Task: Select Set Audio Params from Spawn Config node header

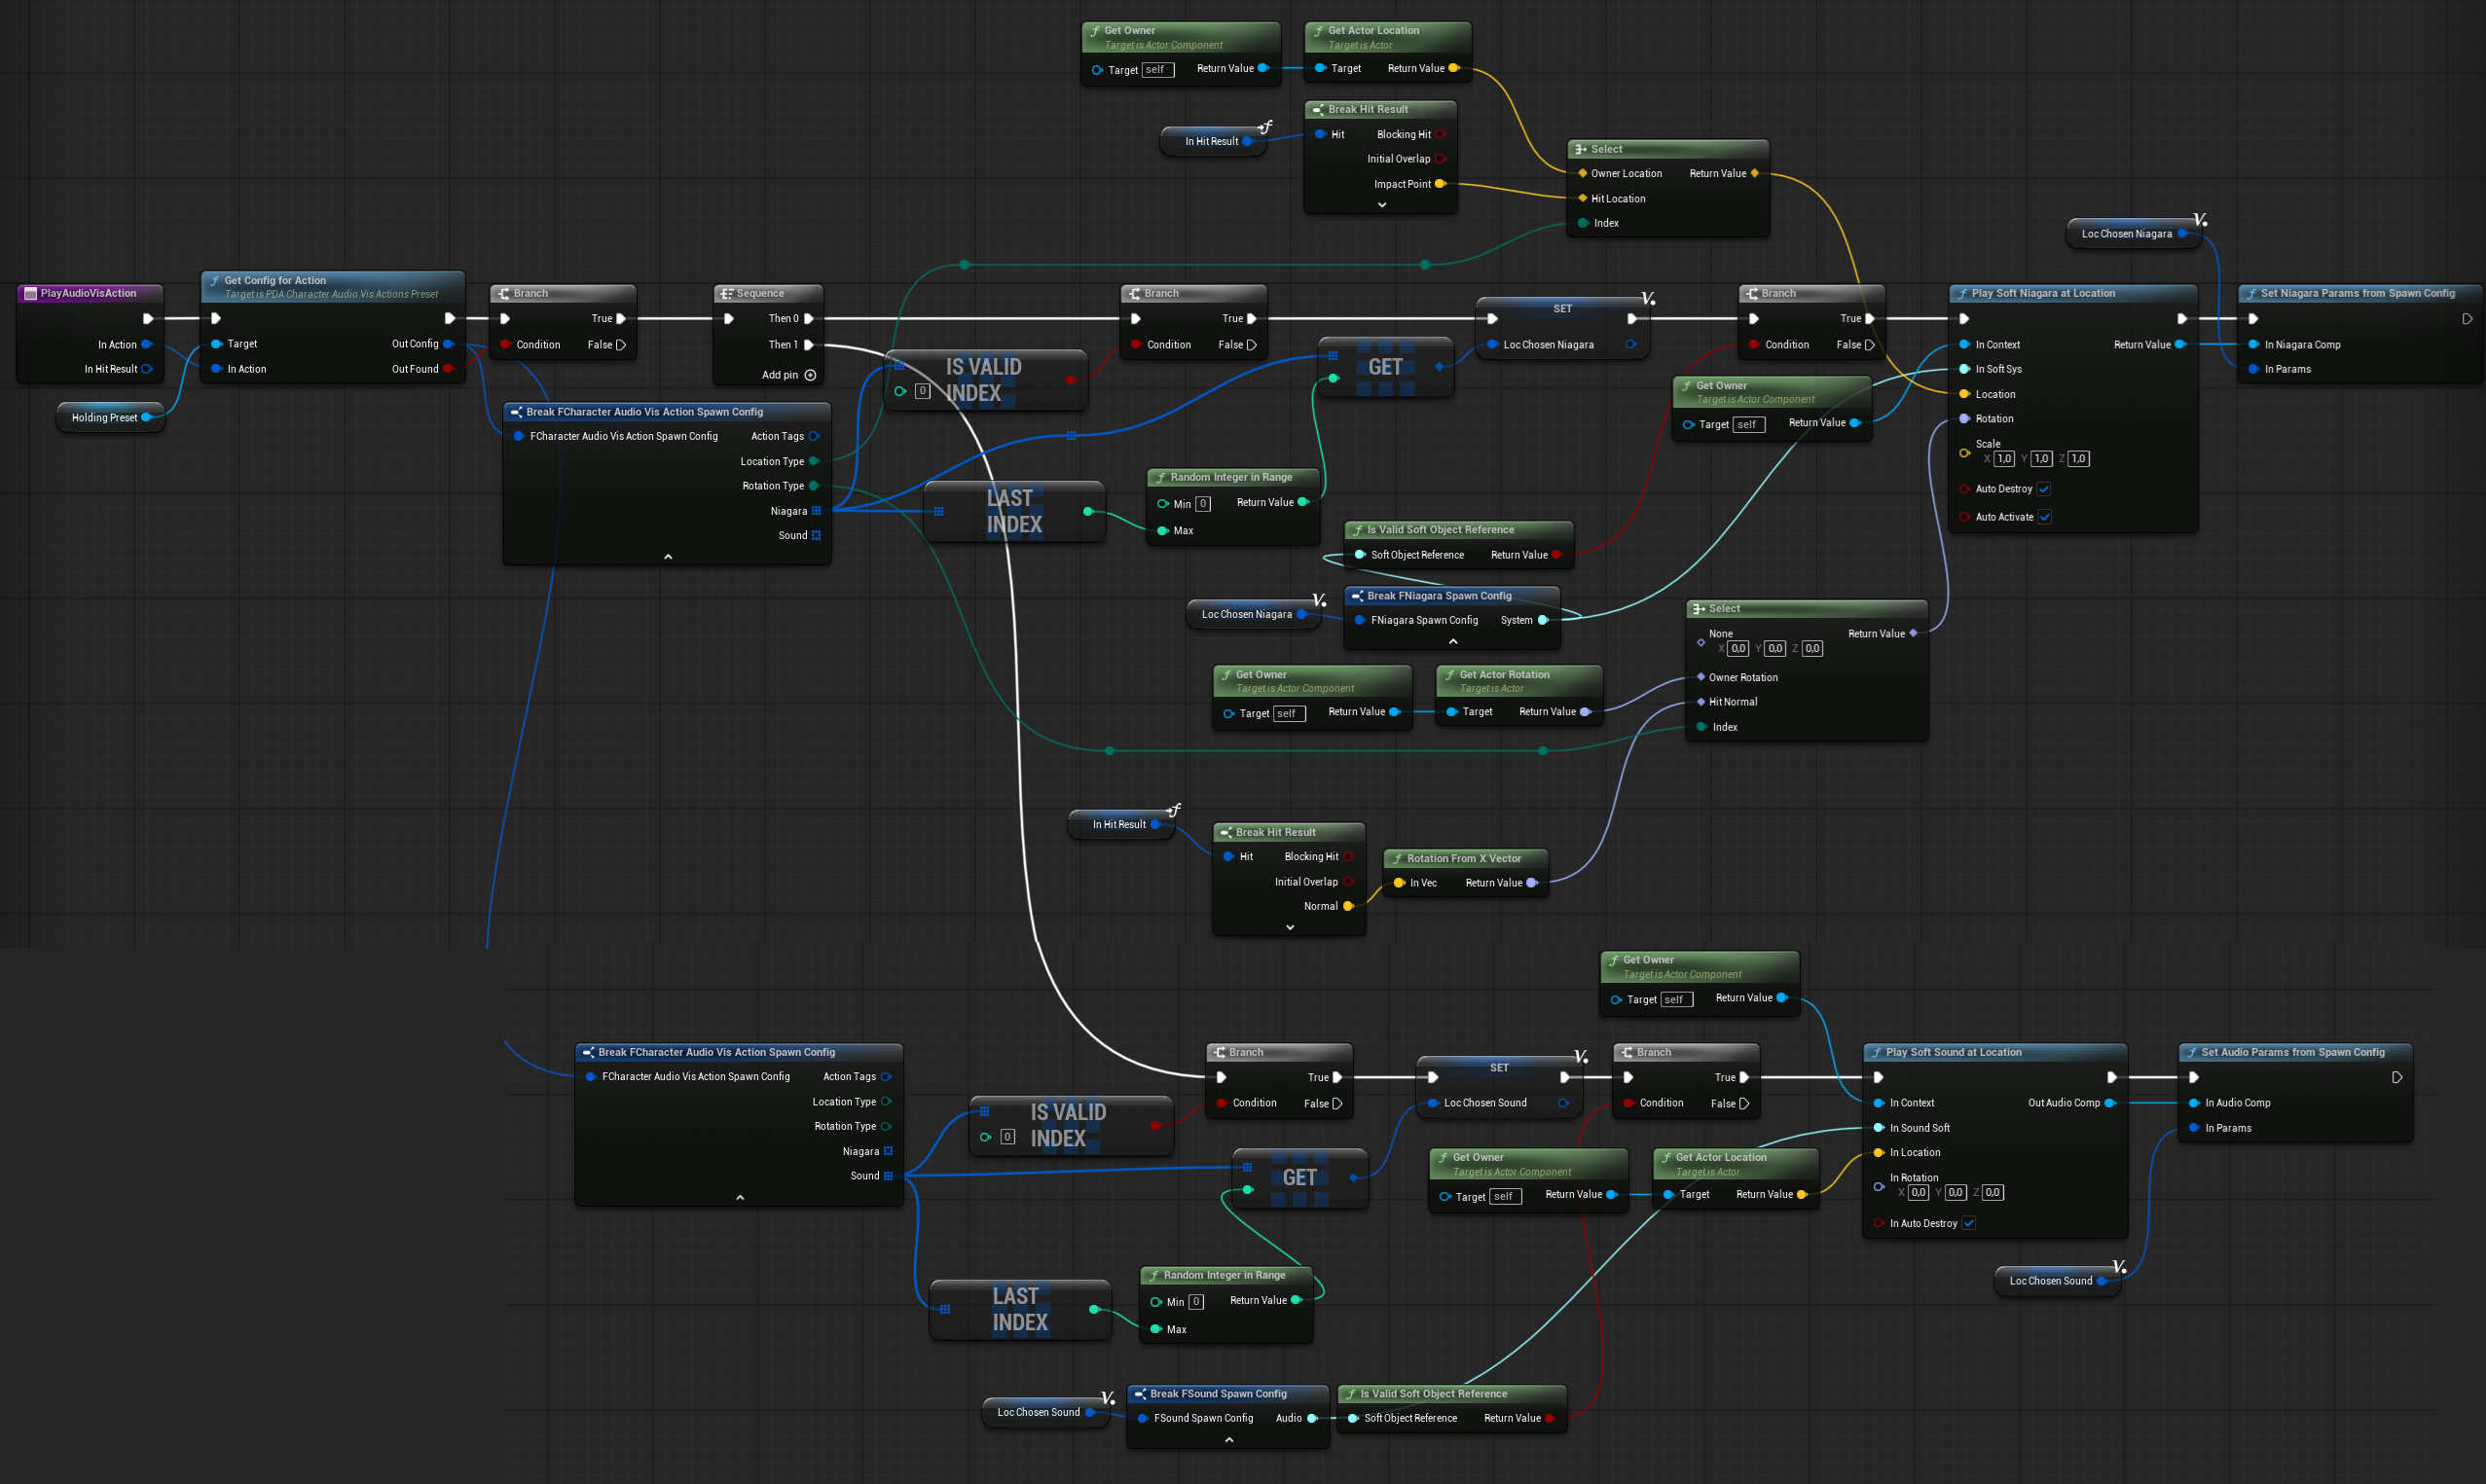Action: [x=2292, y=1052]
